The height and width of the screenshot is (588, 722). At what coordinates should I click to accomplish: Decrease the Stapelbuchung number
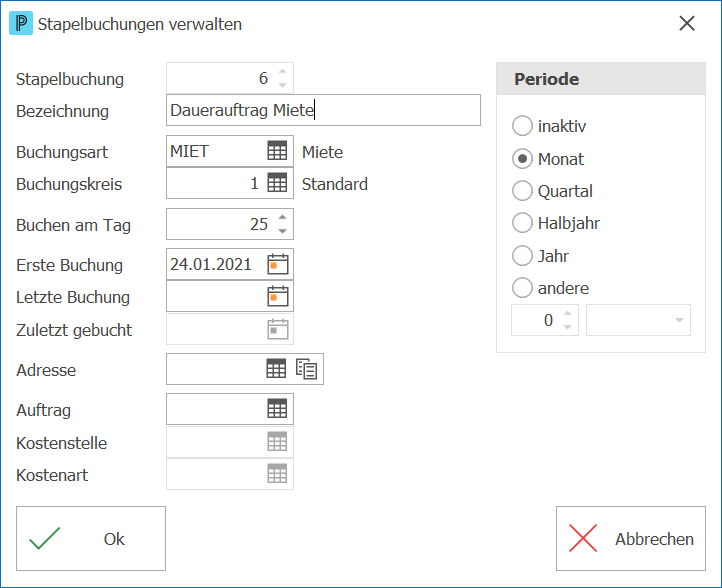coord(283,85)
